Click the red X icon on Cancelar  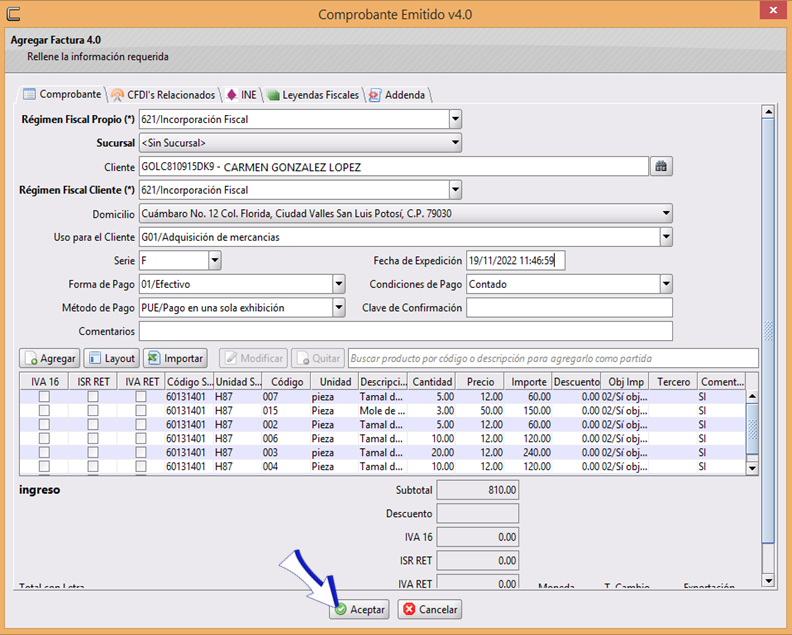point(409,609)
